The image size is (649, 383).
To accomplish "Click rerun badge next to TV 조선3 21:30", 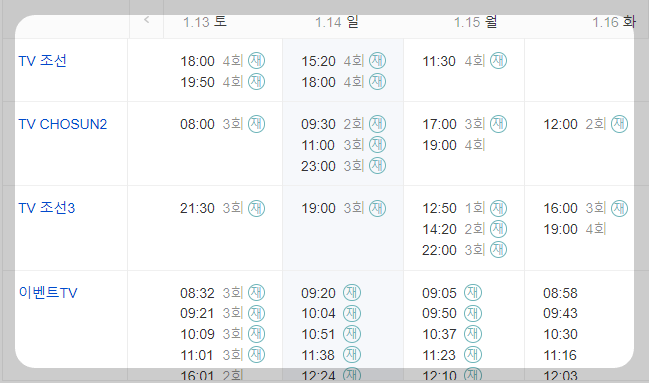I will tap(256, 208).
